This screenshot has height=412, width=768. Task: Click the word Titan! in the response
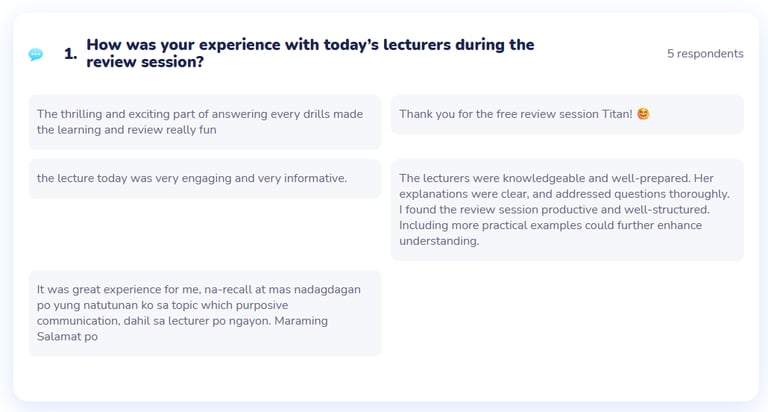click(617, 114)
